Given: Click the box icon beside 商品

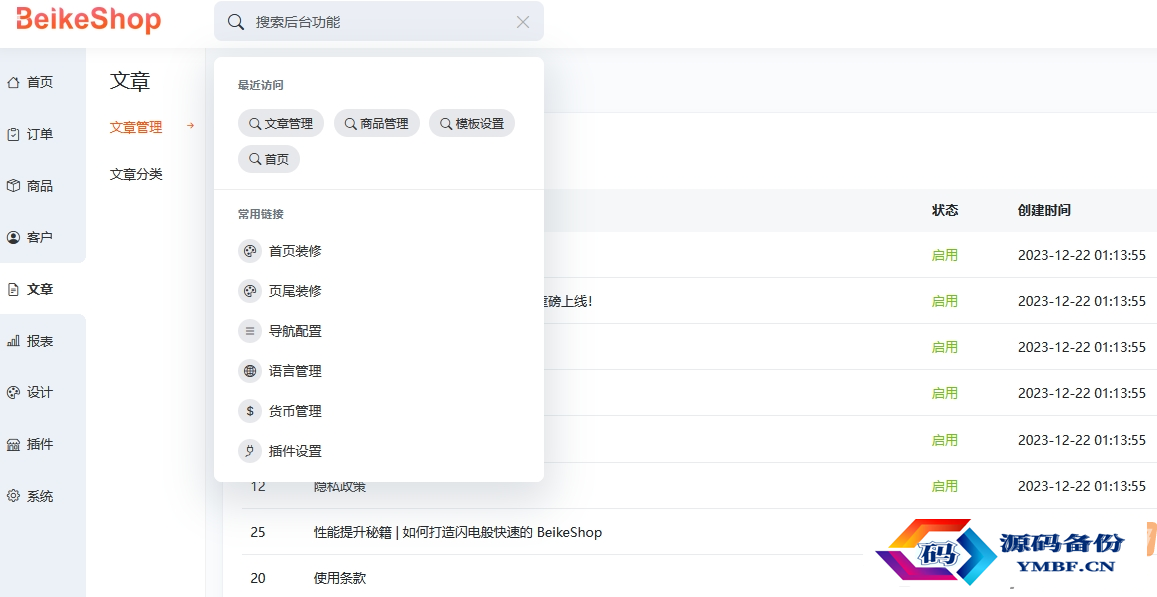Looking at the screenshot, I should point(13,186).
